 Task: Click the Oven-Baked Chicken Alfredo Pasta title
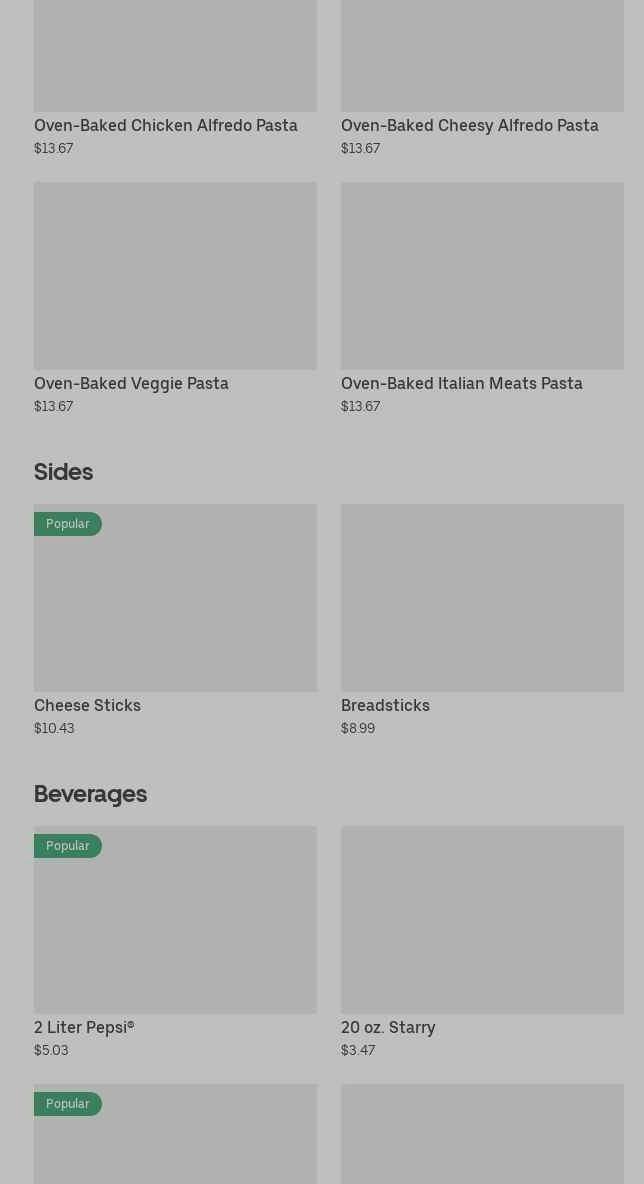click(166, 125)
